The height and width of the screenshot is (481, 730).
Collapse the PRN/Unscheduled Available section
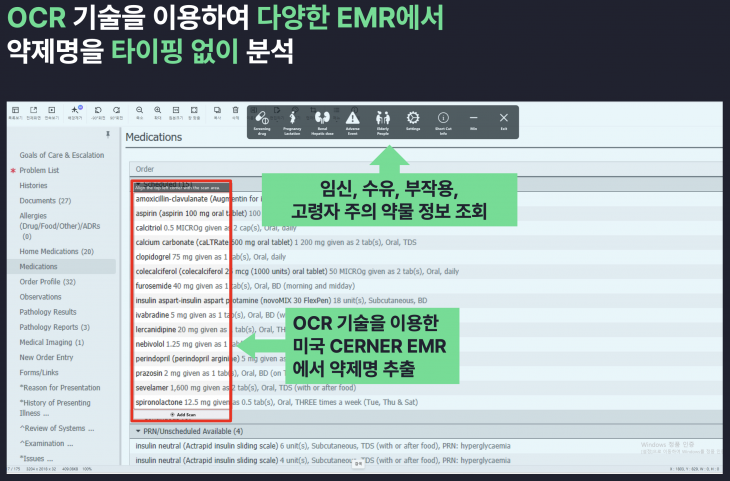coord(138,431)
